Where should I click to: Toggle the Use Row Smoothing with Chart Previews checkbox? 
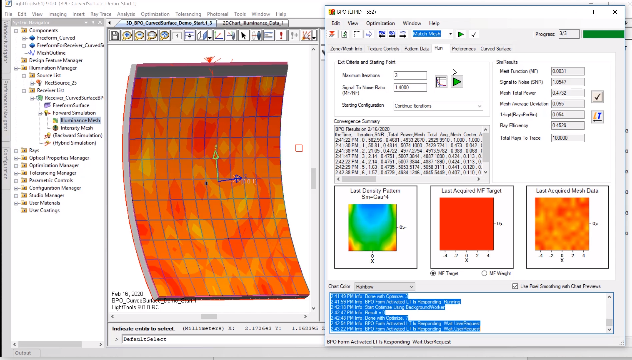(515, 286)
